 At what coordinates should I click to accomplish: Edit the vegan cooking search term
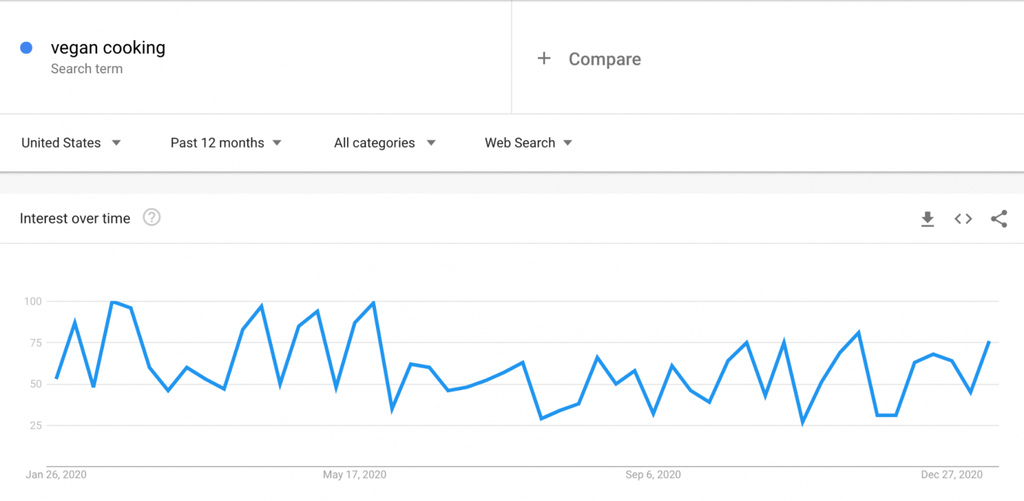[108, 48]
